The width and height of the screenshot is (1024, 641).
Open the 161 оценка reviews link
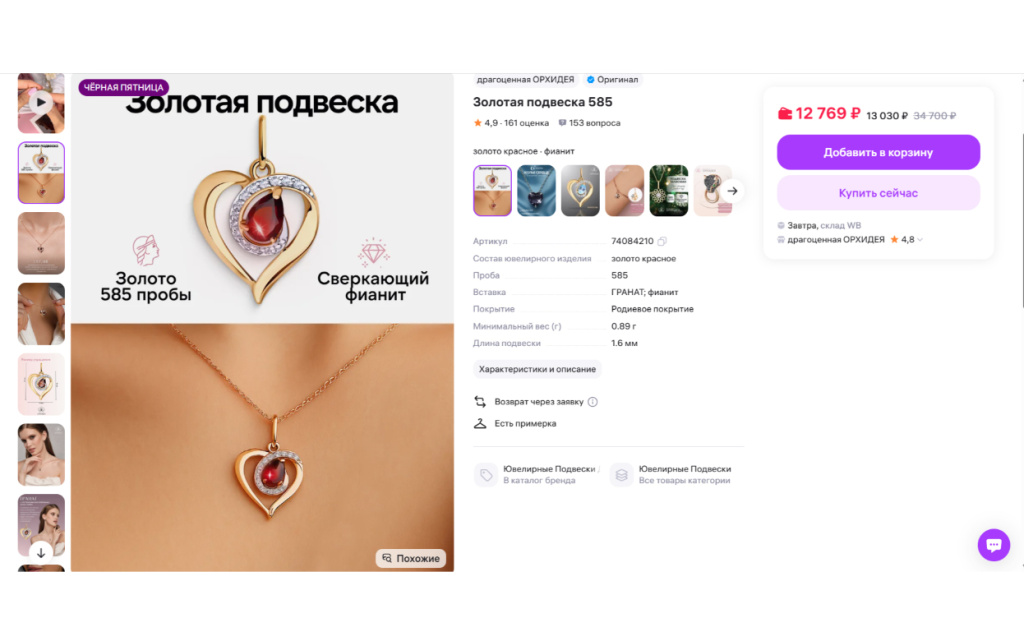pyautogui.click(x=526, y=123)
